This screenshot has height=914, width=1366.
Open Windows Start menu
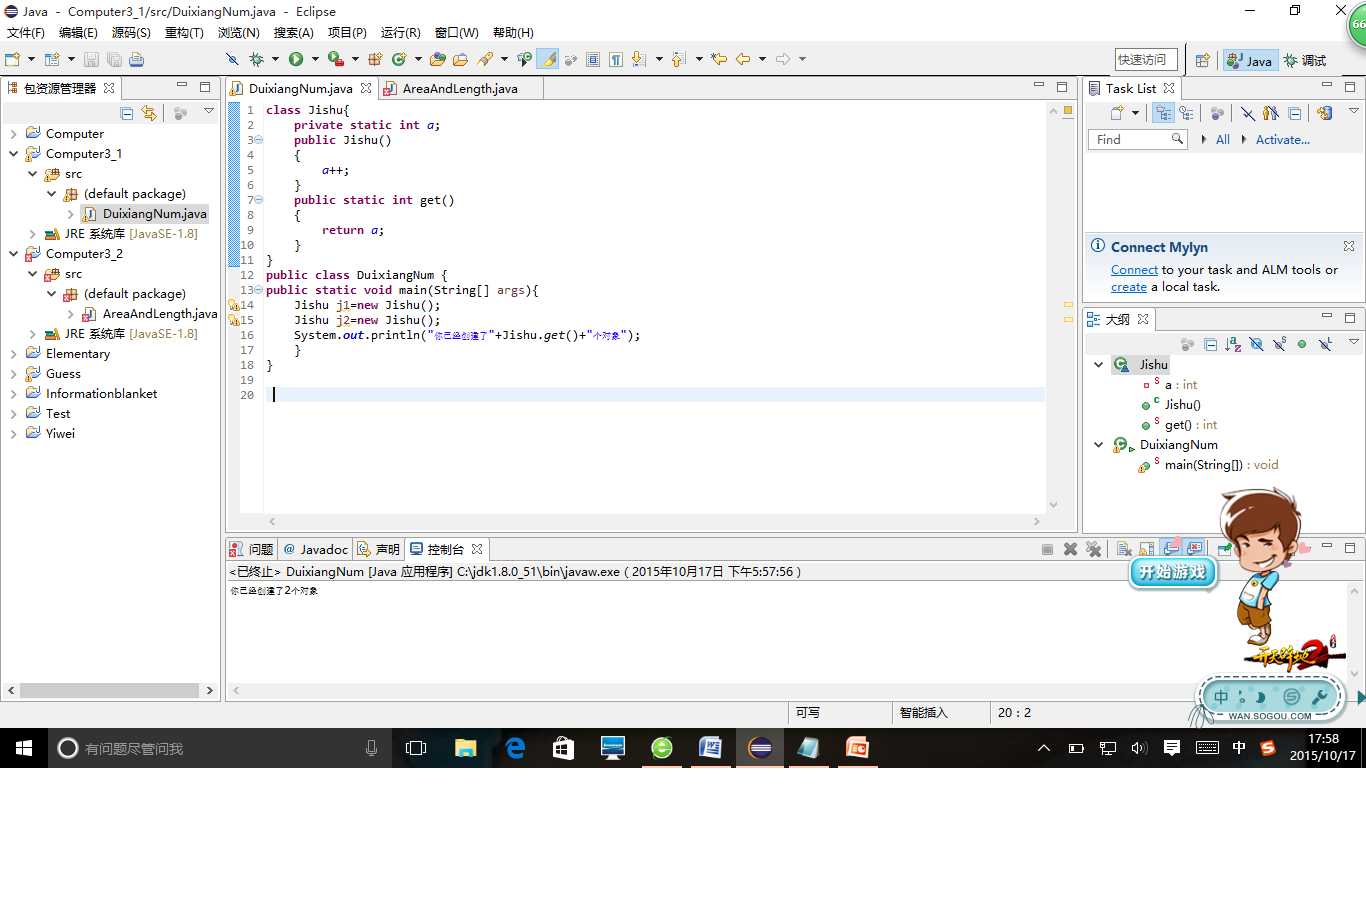point(24,748)
